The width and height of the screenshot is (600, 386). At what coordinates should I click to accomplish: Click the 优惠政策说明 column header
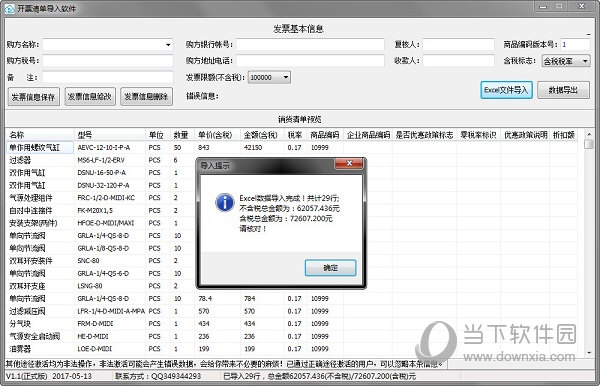(x=525, y=135)
